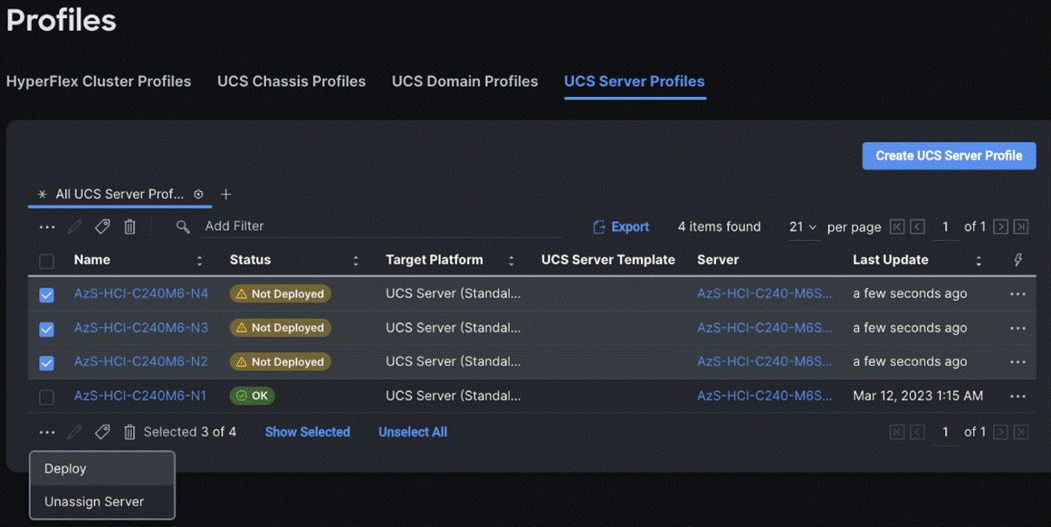
Task: Click the top toolbar tag icon
Action: pos(102,227)
